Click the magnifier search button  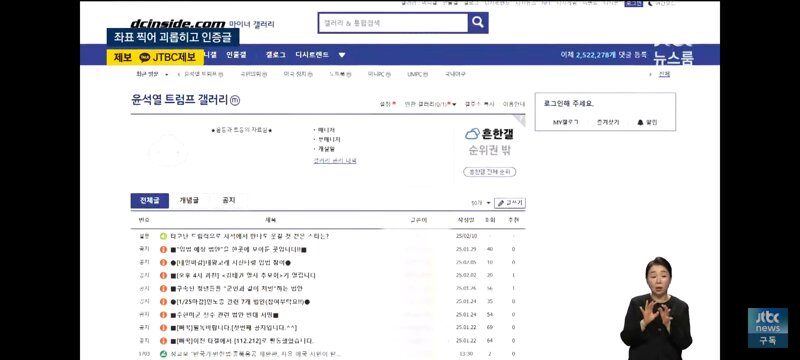478,23
